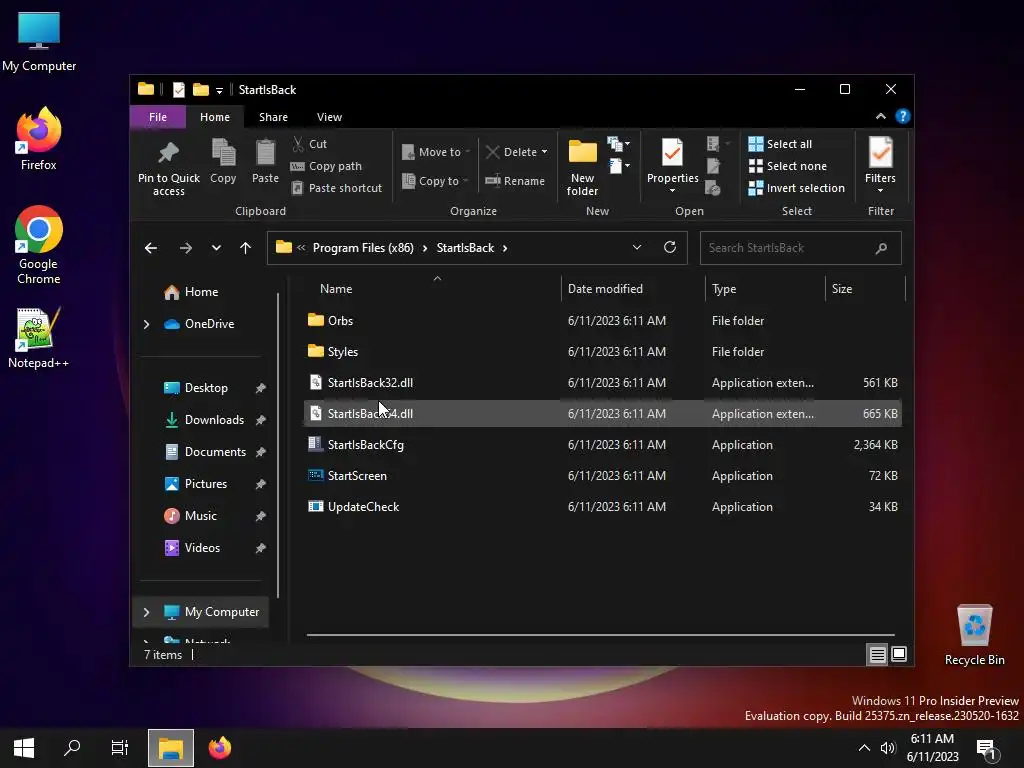
Task: Switch to the View ribbon tab
Action: point(329,117)
